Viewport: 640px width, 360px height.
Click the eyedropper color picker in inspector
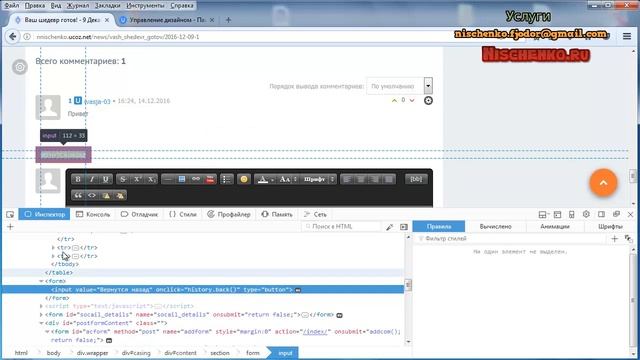pos(390,227)
